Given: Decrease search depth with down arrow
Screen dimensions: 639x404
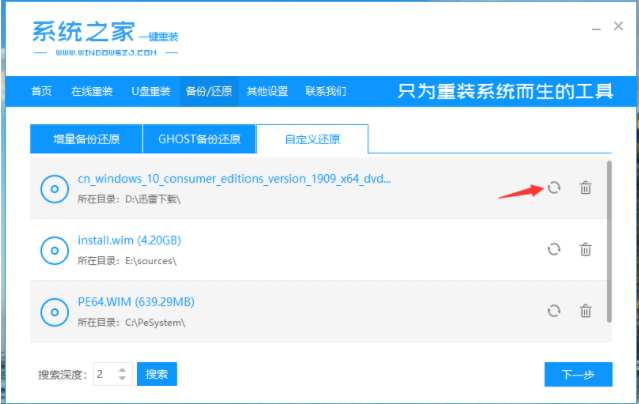Looking at the screenshot, I should click(123, 379).
